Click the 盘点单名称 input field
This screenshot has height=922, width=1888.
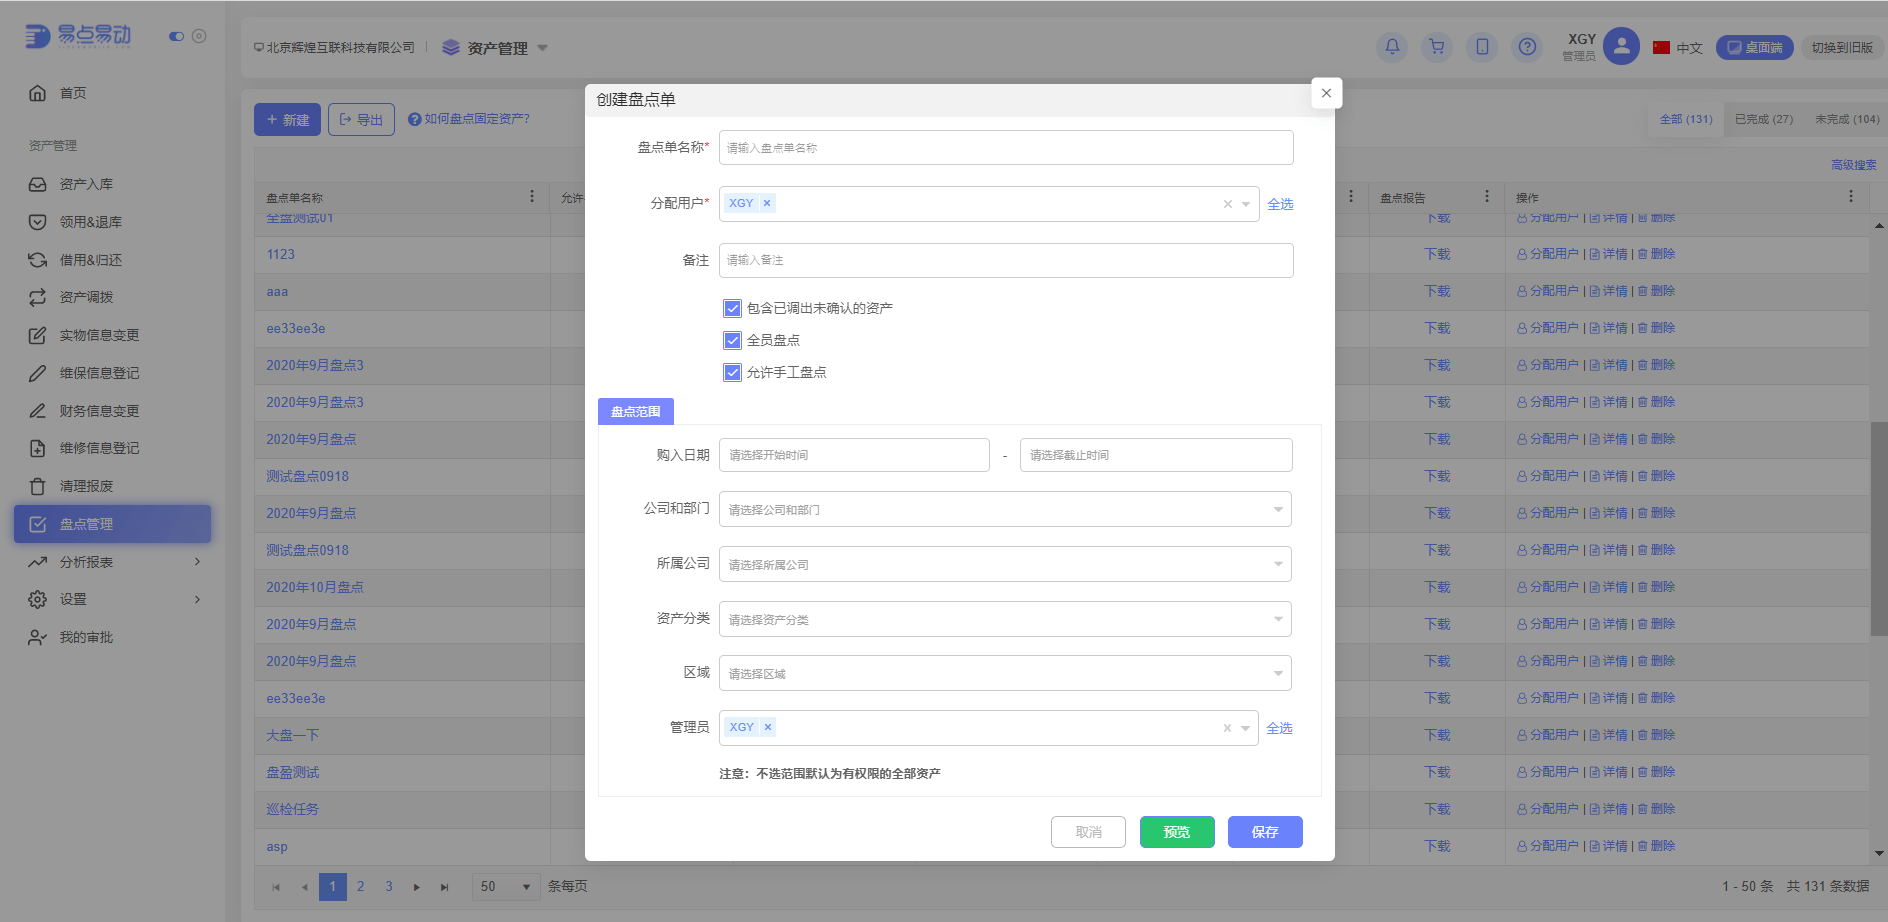[x=1004, y=147]
